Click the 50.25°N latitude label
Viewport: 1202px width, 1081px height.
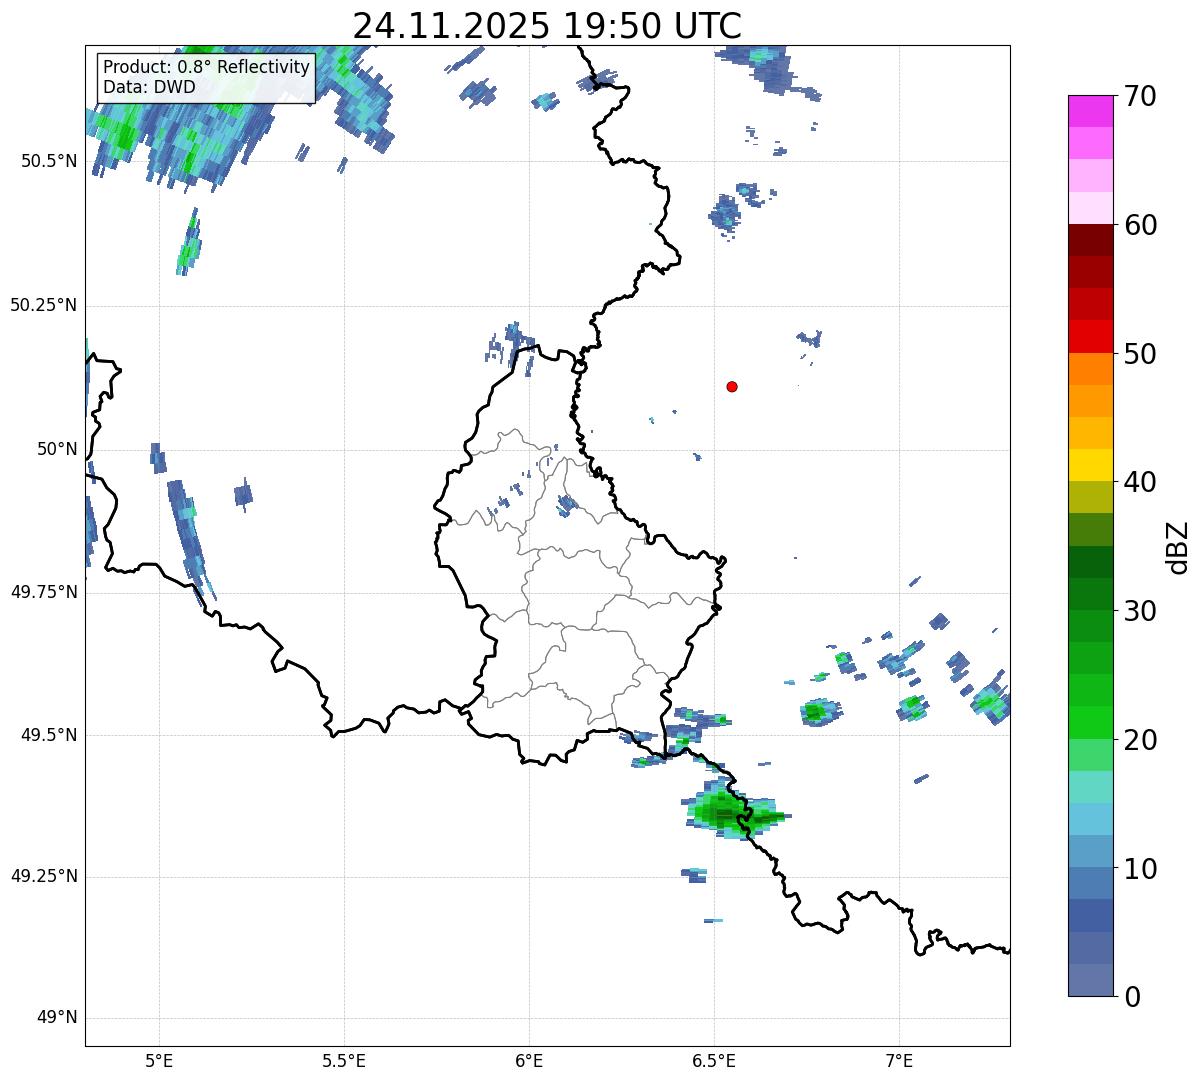(x=43, y=305)
